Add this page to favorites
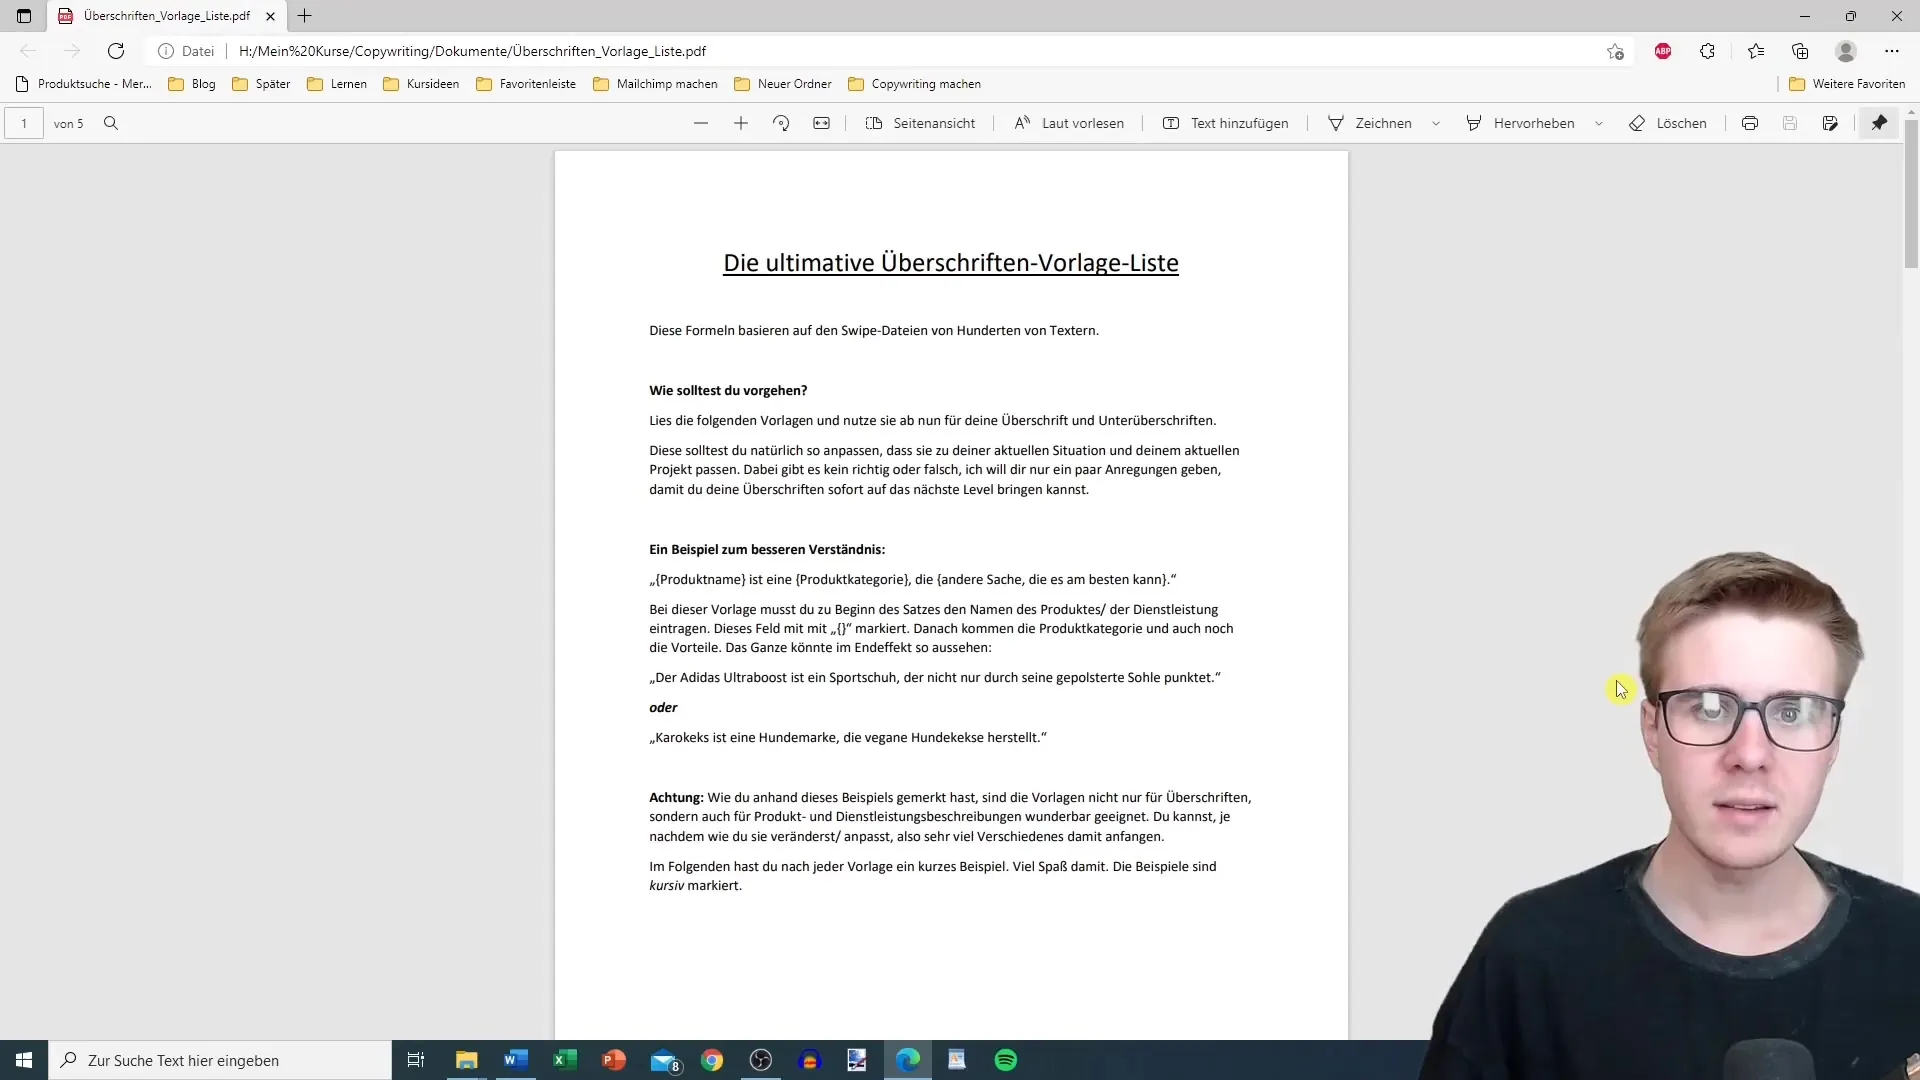The image size is (1920, 1080). coord(1615,51)
